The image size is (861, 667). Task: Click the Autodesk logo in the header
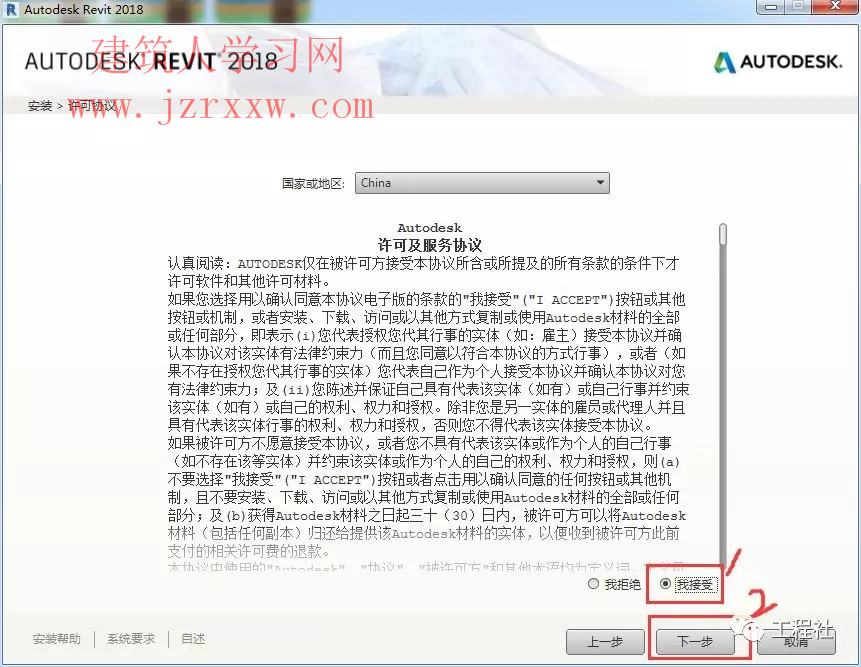point(778,62)
